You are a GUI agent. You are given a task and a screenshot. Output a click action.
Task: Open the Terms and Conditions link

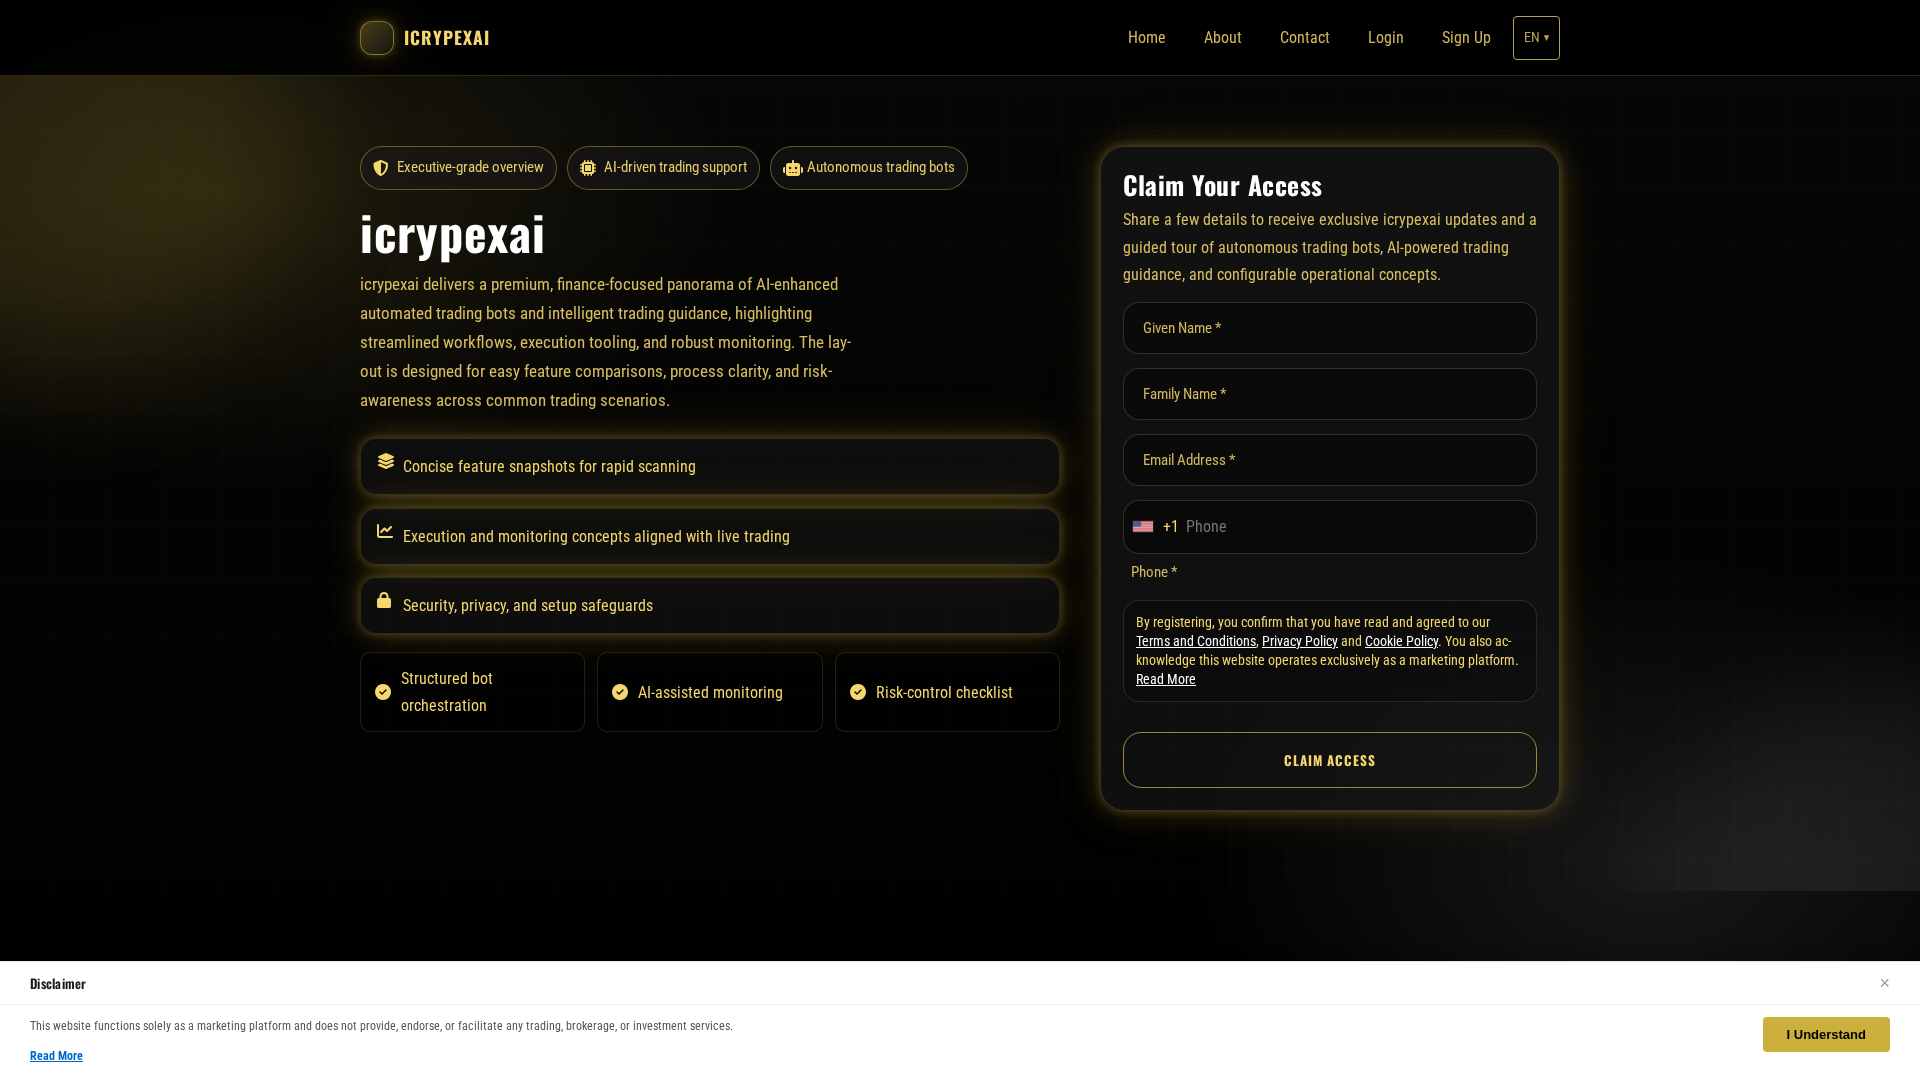click(x=1196, y=641)
